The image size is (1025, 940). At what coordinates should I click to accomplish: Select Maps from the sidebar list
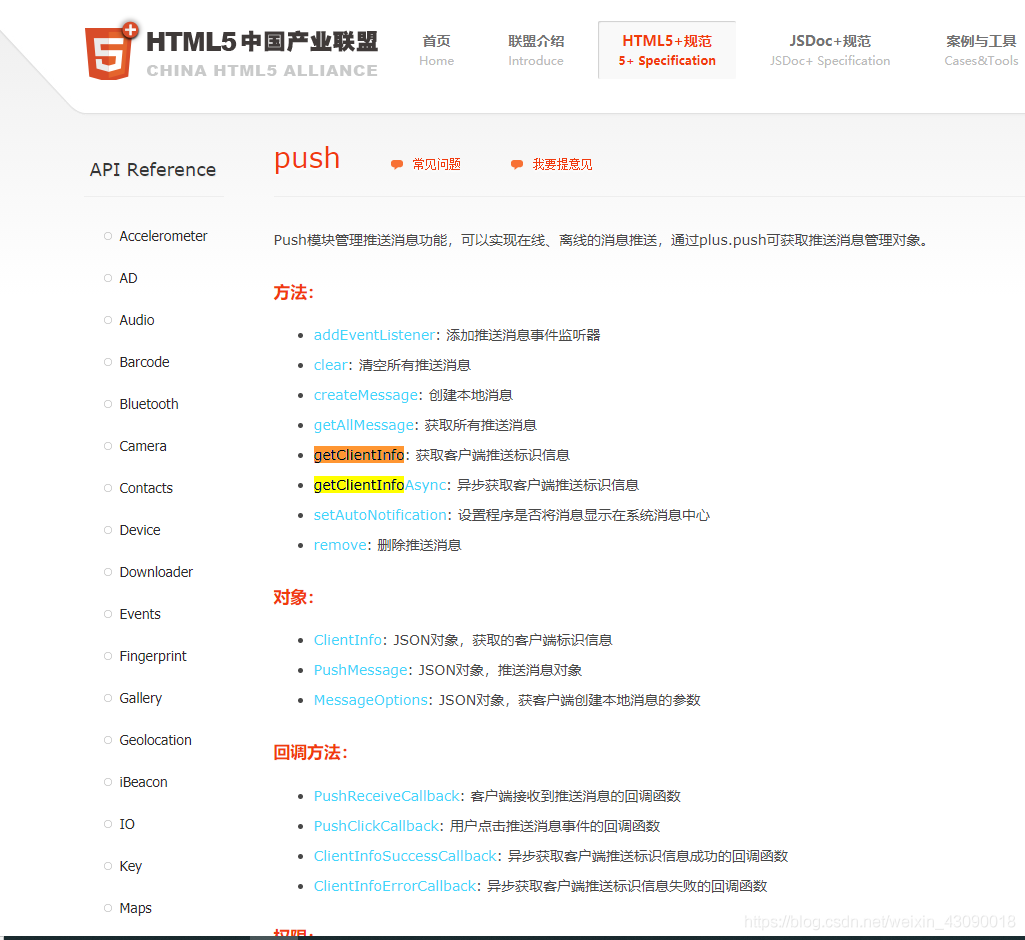[135, 908]
